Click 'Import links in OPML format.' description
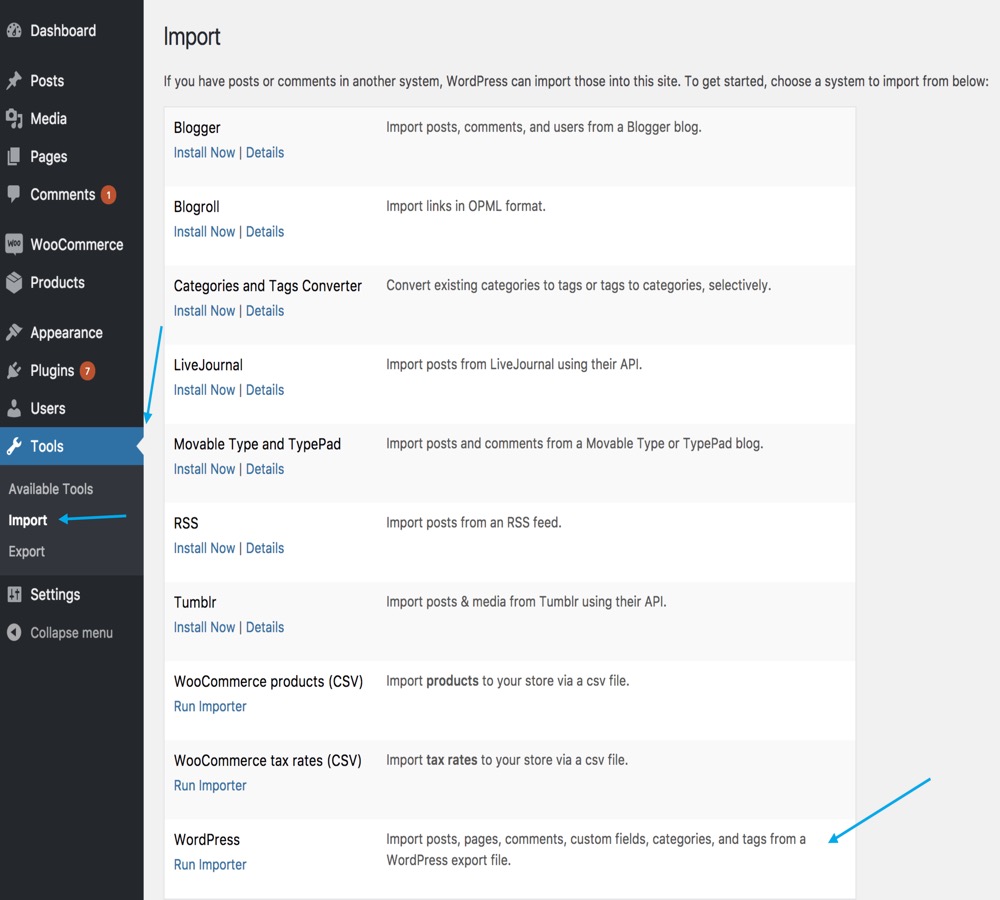The width and height of the screenshot is (1000, 900). [466, 206]
